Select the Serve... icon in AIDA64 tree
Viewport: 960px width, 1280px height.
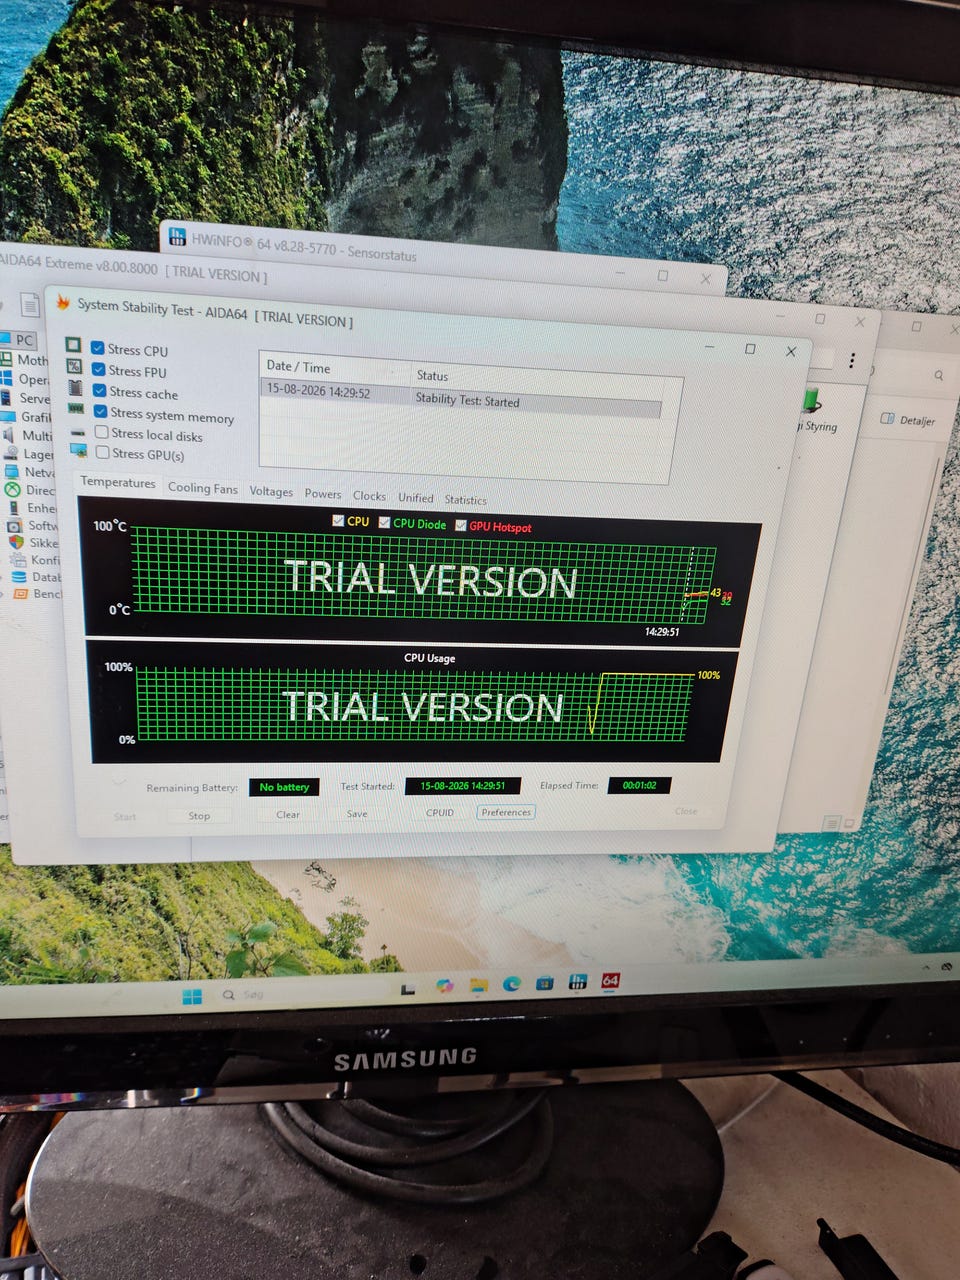pyautogui.click(x=8, y=397)
